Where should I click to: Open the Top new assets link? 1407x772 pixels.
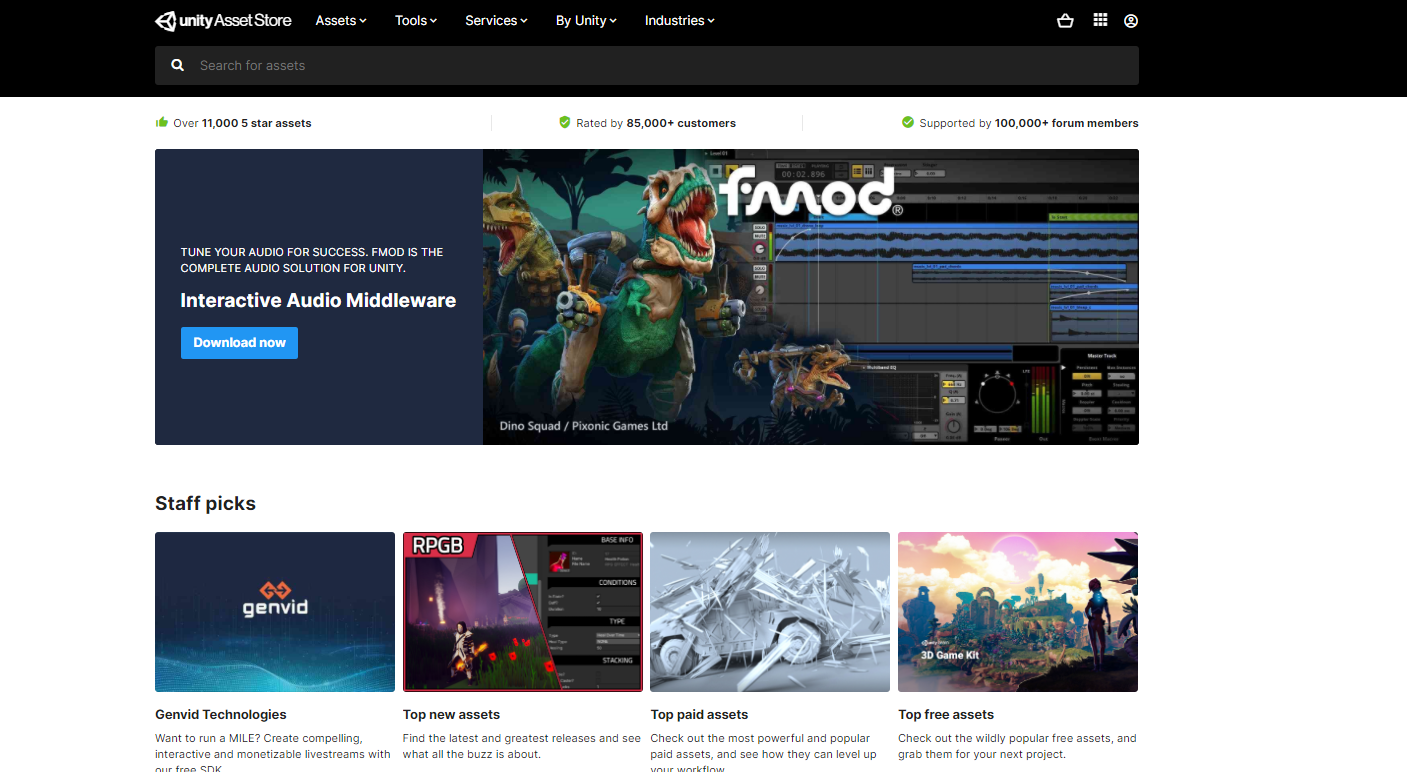pyautogui.click(x=451, y=715)
